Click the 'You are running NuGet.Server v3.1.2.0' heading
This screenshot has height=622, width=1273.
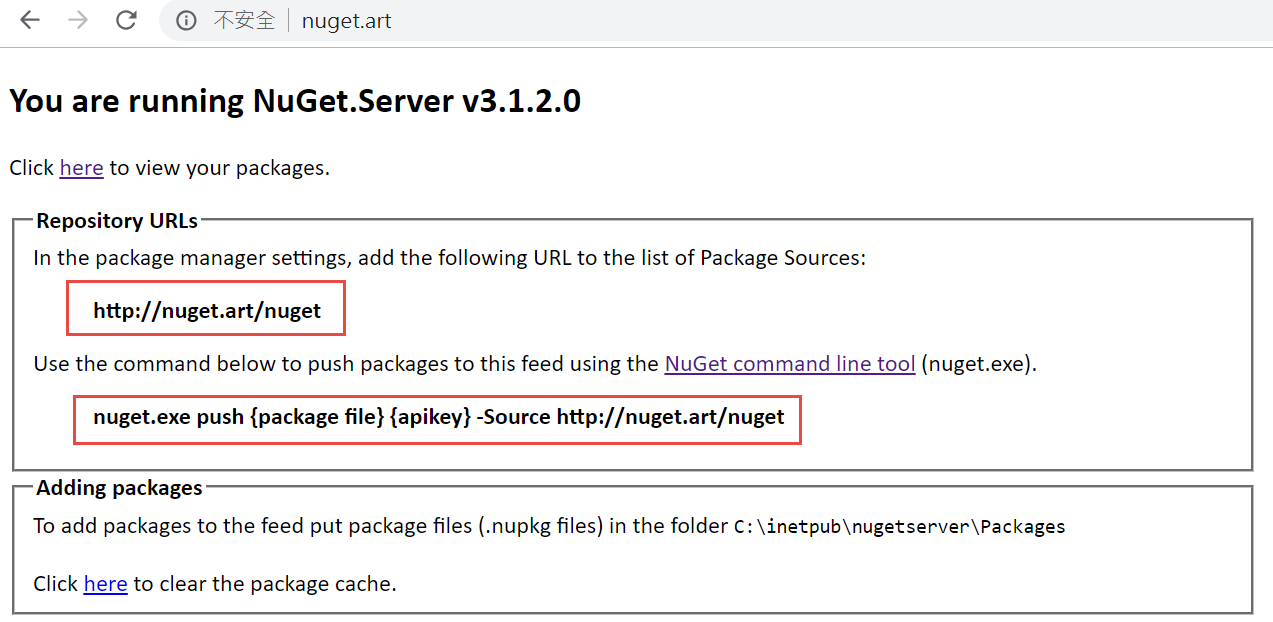pos(295,102)
